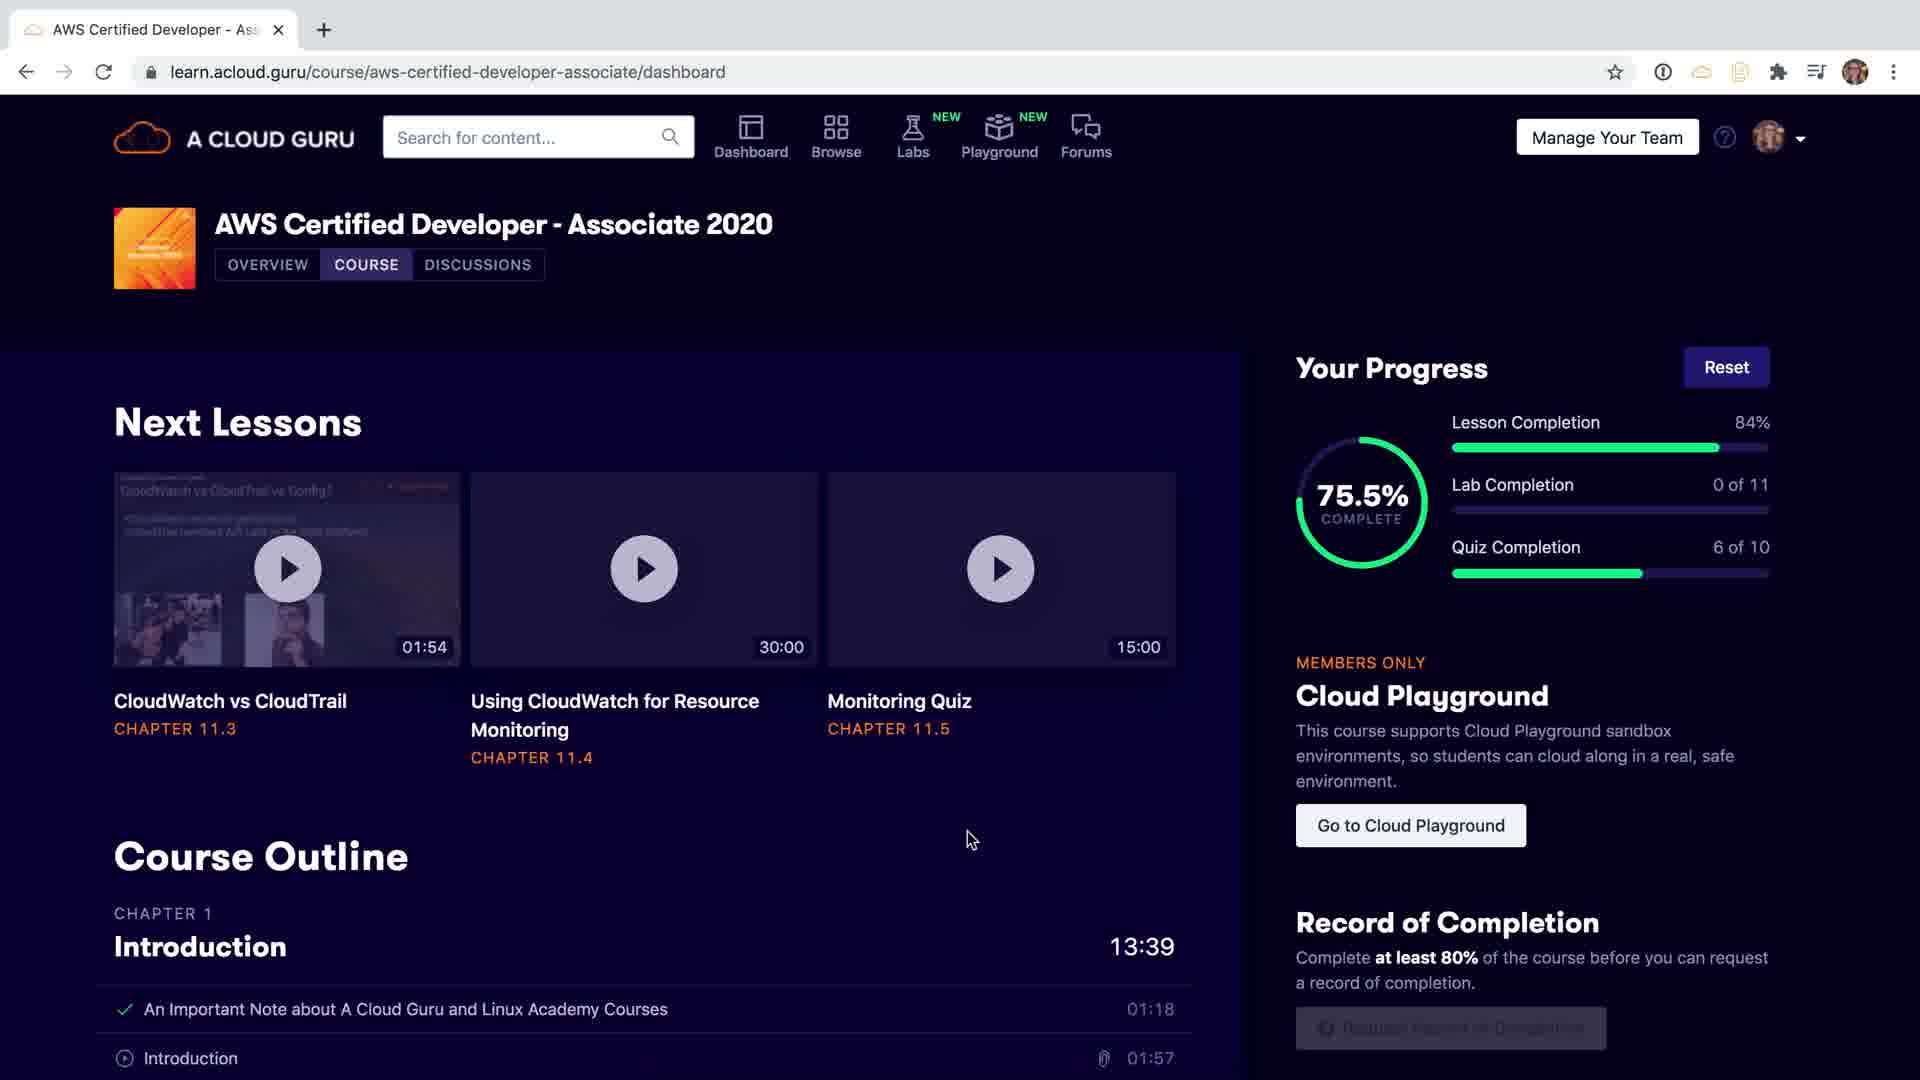1920x1080 pixels.
Task: Open the browser extensions puzzle icon
Action: pos(1777,72)
